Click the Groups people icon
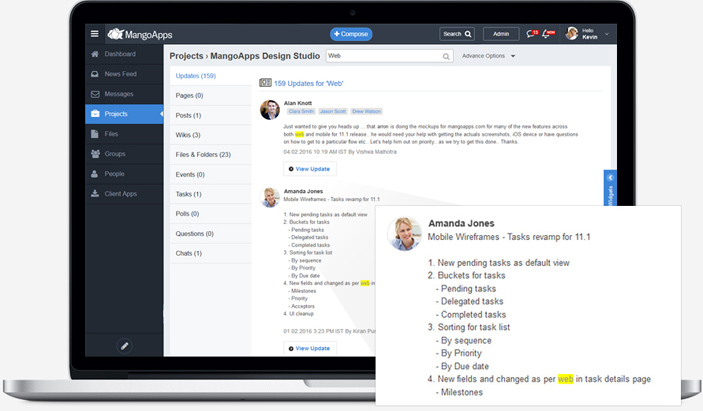 click(95, 154)
